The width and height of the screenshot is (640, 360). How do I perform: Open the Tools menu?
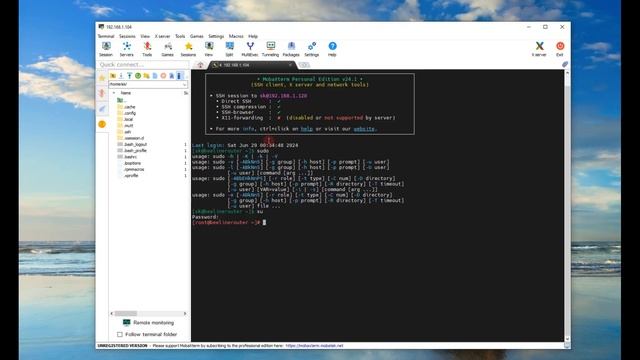tap(180, 36)
